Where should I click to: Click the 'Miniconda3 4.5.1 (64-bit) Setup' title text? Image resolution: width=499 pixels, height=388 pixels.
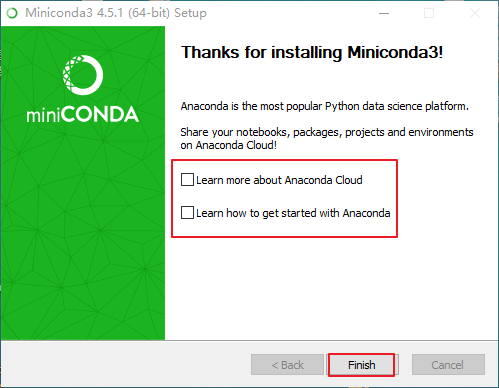(116, 13)
